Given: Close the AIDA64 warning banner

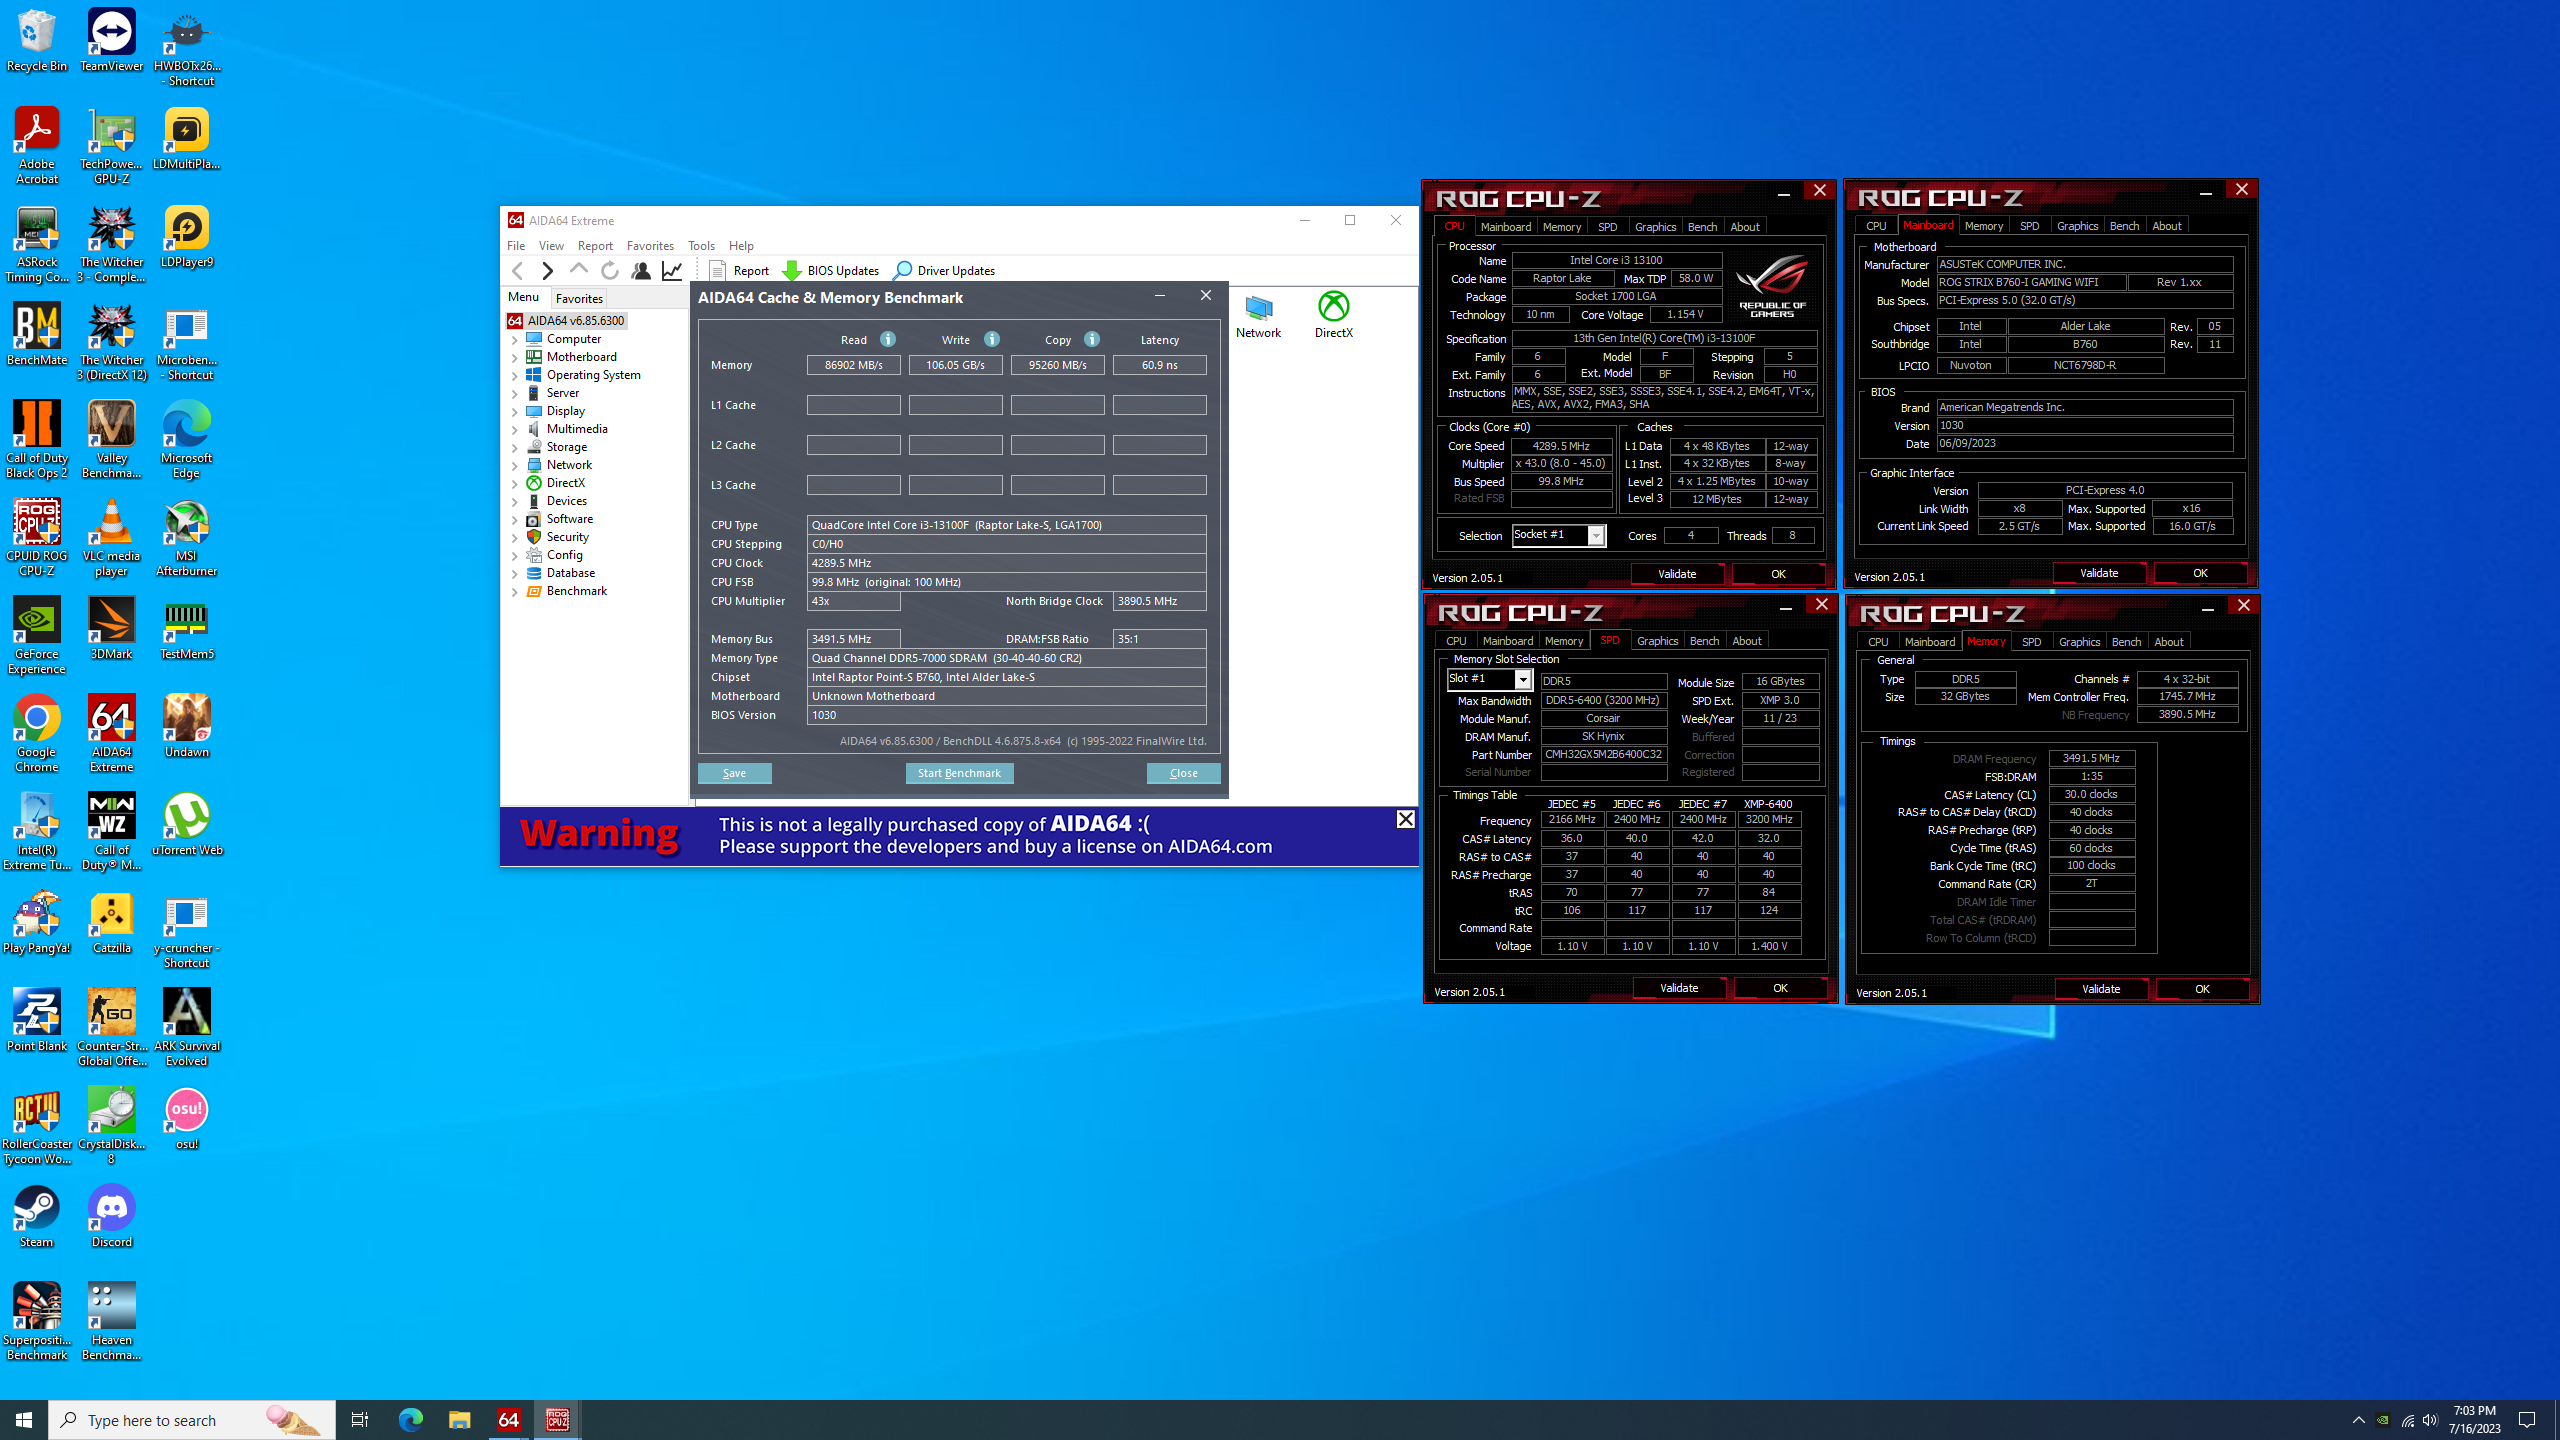Looking at the screenshot, I should click(1405, 819).
